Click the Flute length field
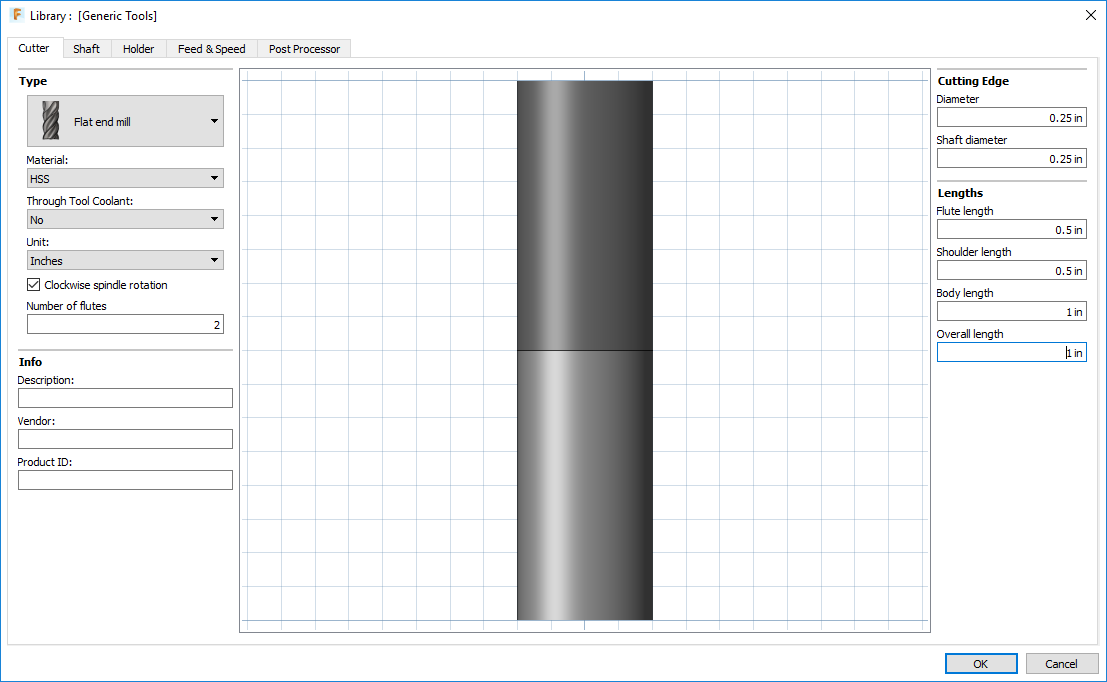The width and height of the screenshot is (1107, 682). tap(1011, 229)
